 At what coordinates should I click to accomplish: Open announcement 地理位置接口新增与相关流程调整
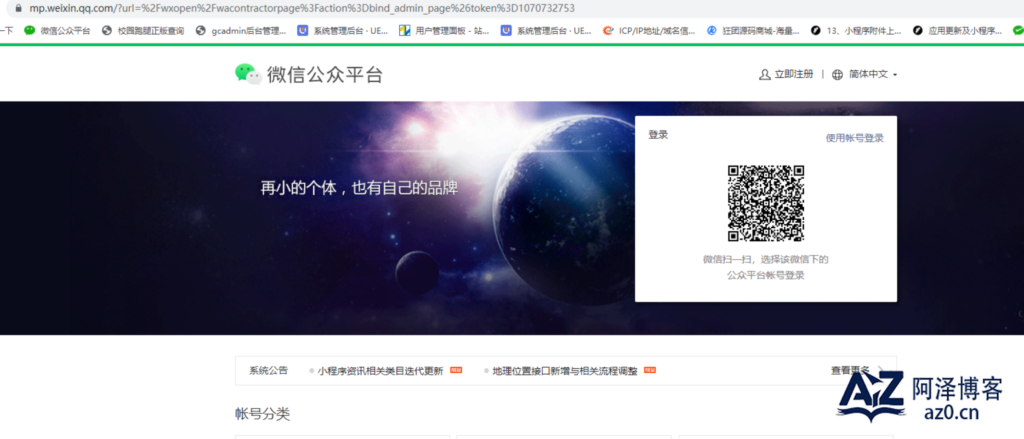[565, 371]
